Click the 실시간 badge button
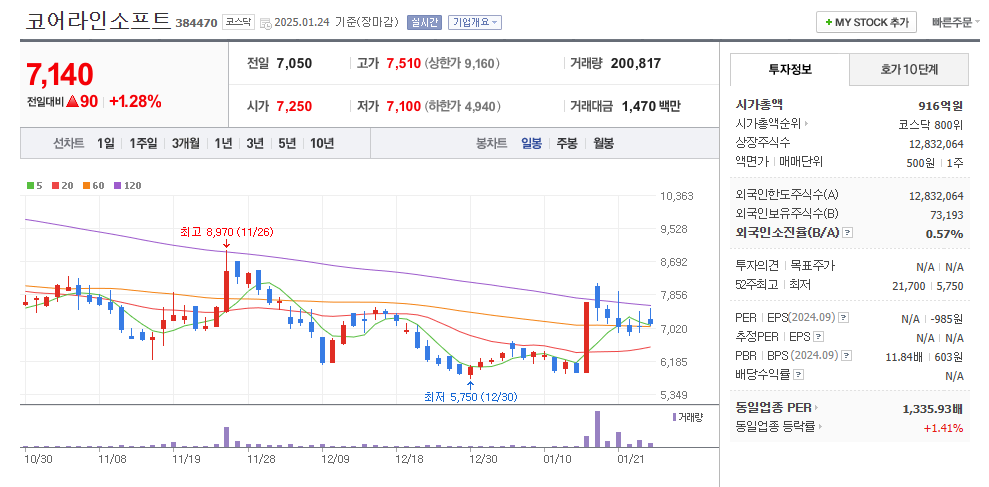Screen dimensions: 989x487 click(424, 22)
